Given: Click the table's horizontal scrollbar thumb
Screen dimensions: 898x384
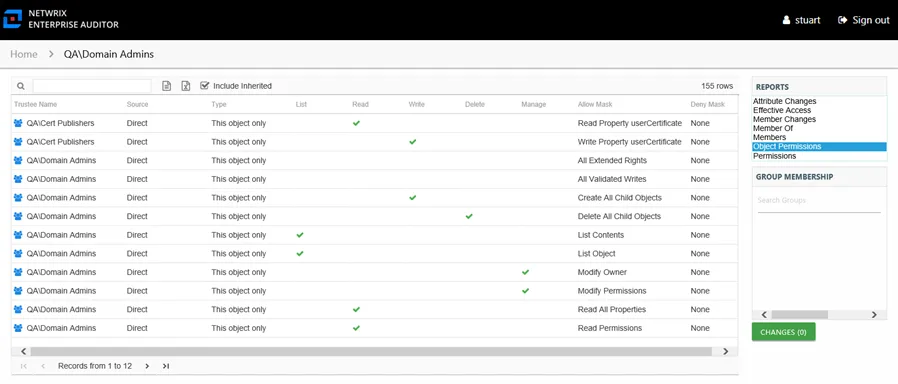Looking at the screenshot, I should [x=371, y=351].
